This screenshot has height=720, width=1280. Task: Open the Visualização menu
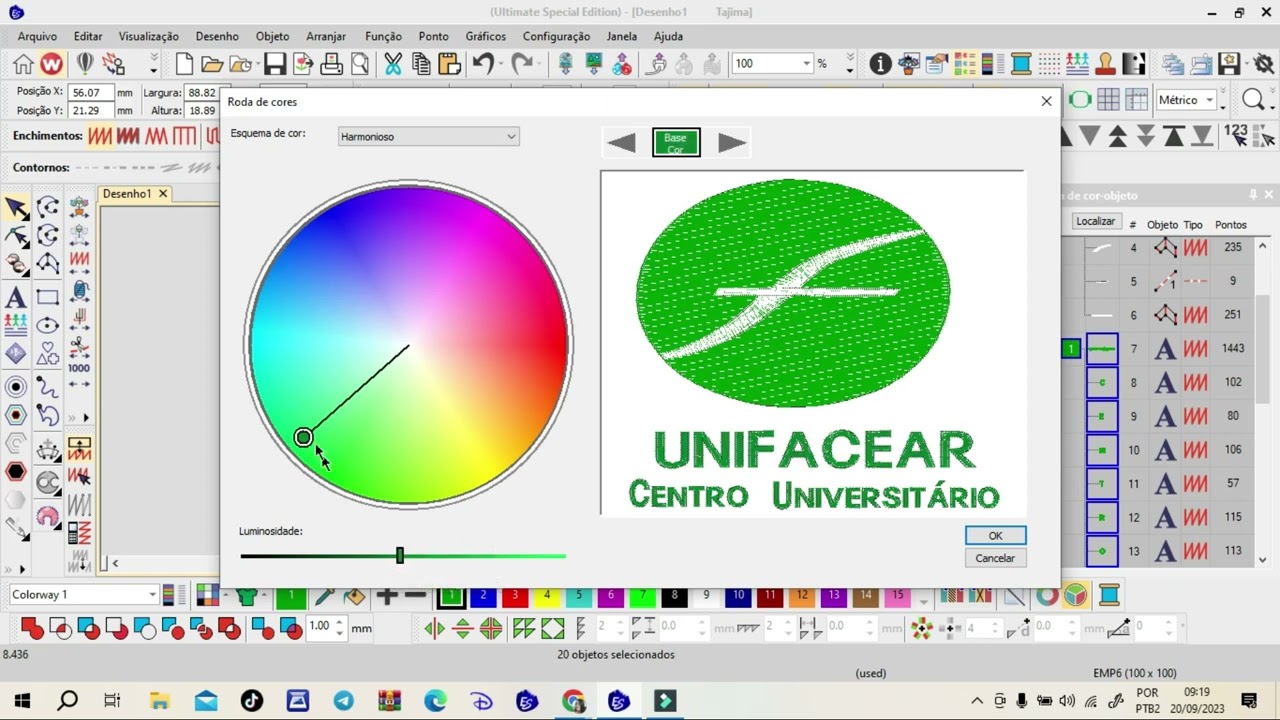pyautogui.click(x=149, y=36)
